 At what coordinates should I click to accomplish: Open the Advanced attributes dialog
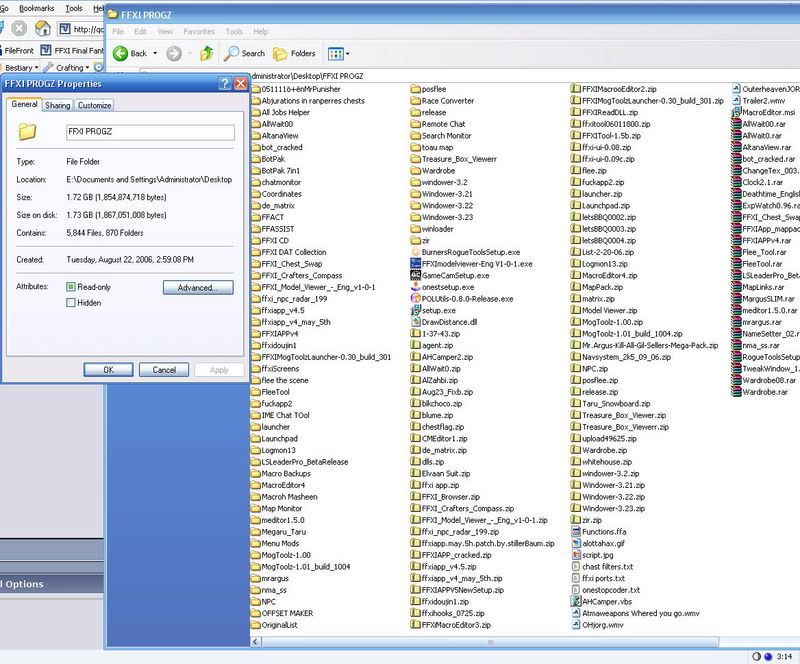point(198,288)
